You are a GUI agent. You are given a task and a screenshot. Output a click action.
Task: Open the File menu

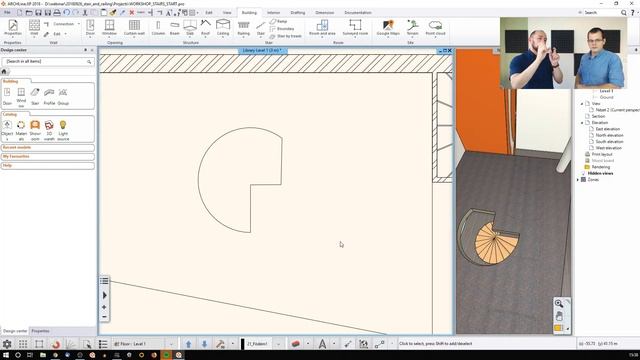7,13
